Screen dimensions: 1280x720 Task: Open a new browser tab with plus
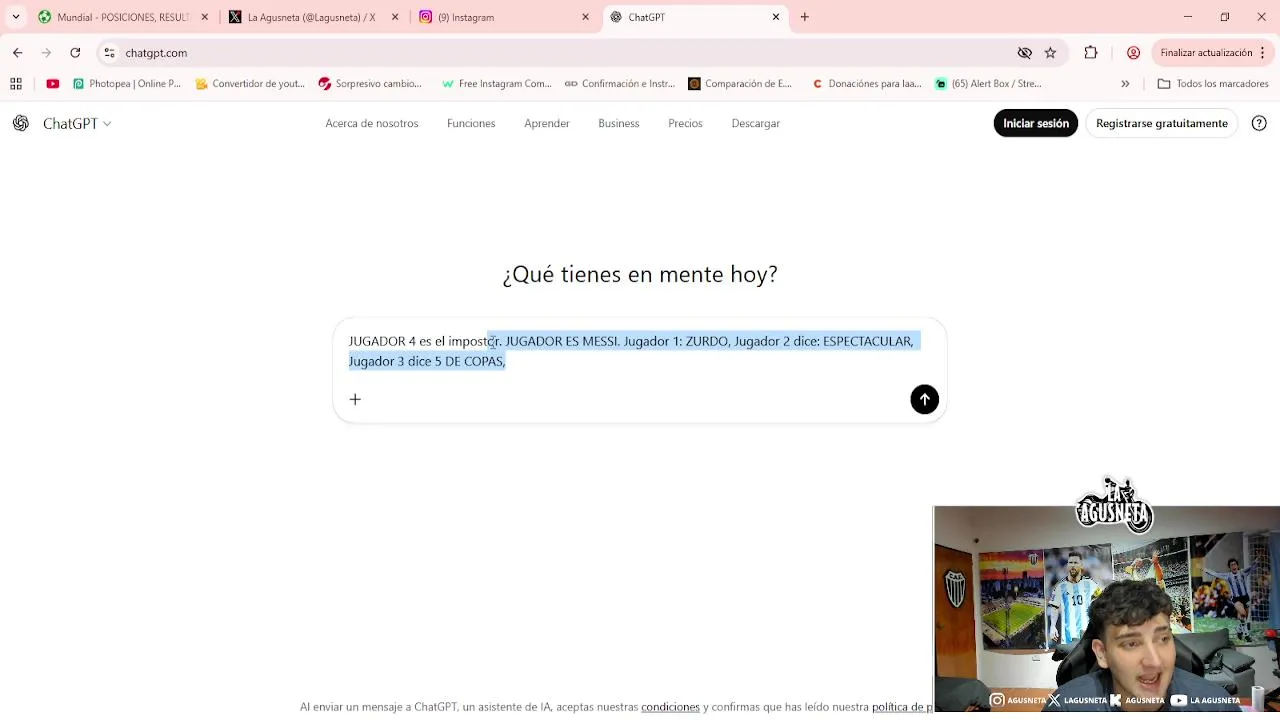[805, 17]
